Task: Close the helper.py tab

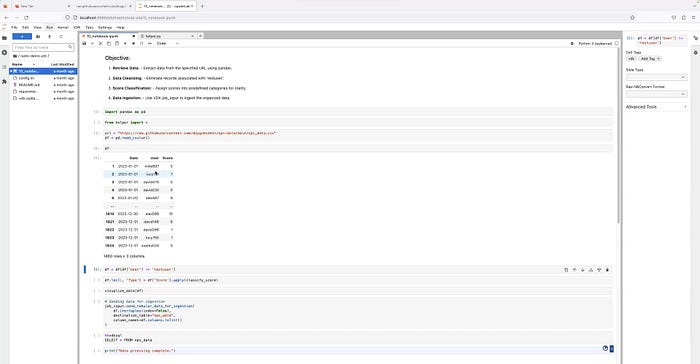Action: pyautogui.click(x=192, y=36)
